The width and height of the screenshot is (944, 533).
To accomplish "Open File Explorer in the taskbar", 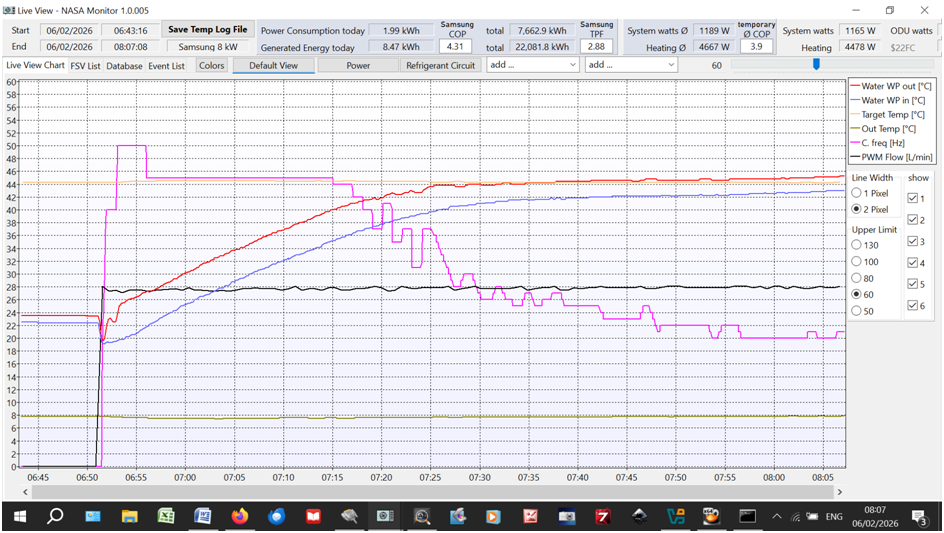I will tap(130, 516).
